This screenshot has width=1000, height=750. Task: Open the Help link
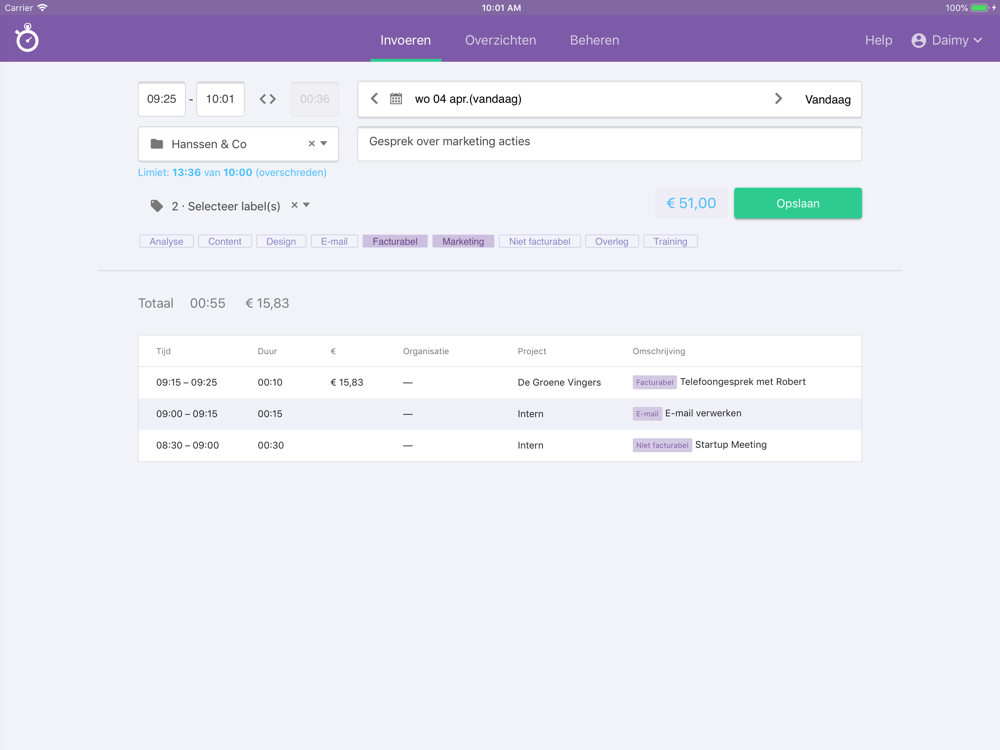[x=878, y=41]
